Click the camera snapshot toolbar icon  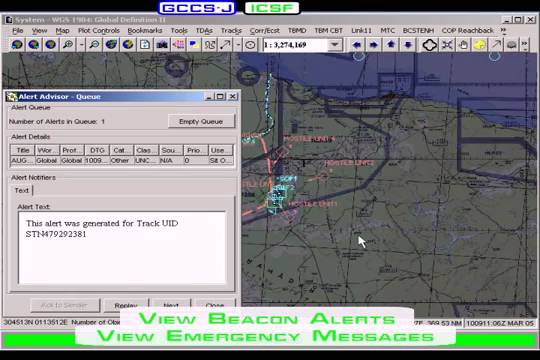(162, 45)
